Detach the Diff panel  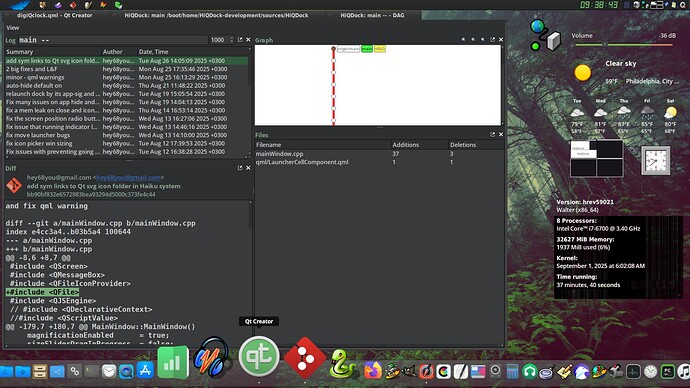(240, 168)
